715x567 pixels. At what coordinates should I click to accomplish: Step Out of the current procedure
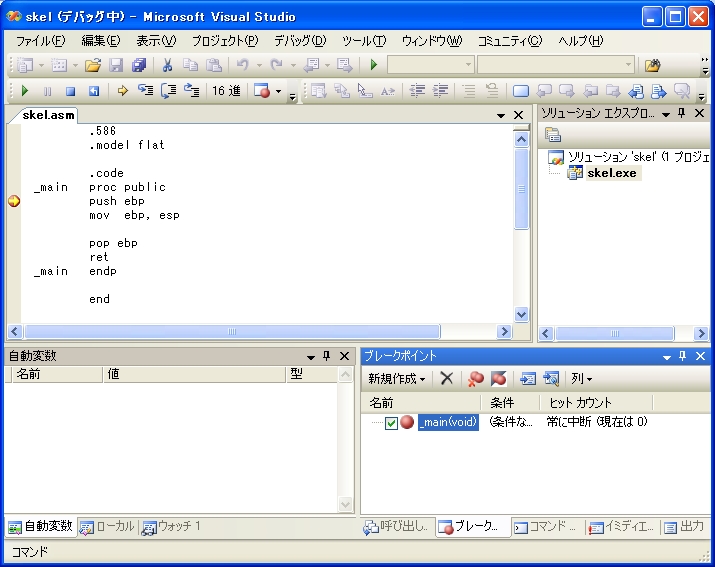pyautogui.click(x=192, y=91)
